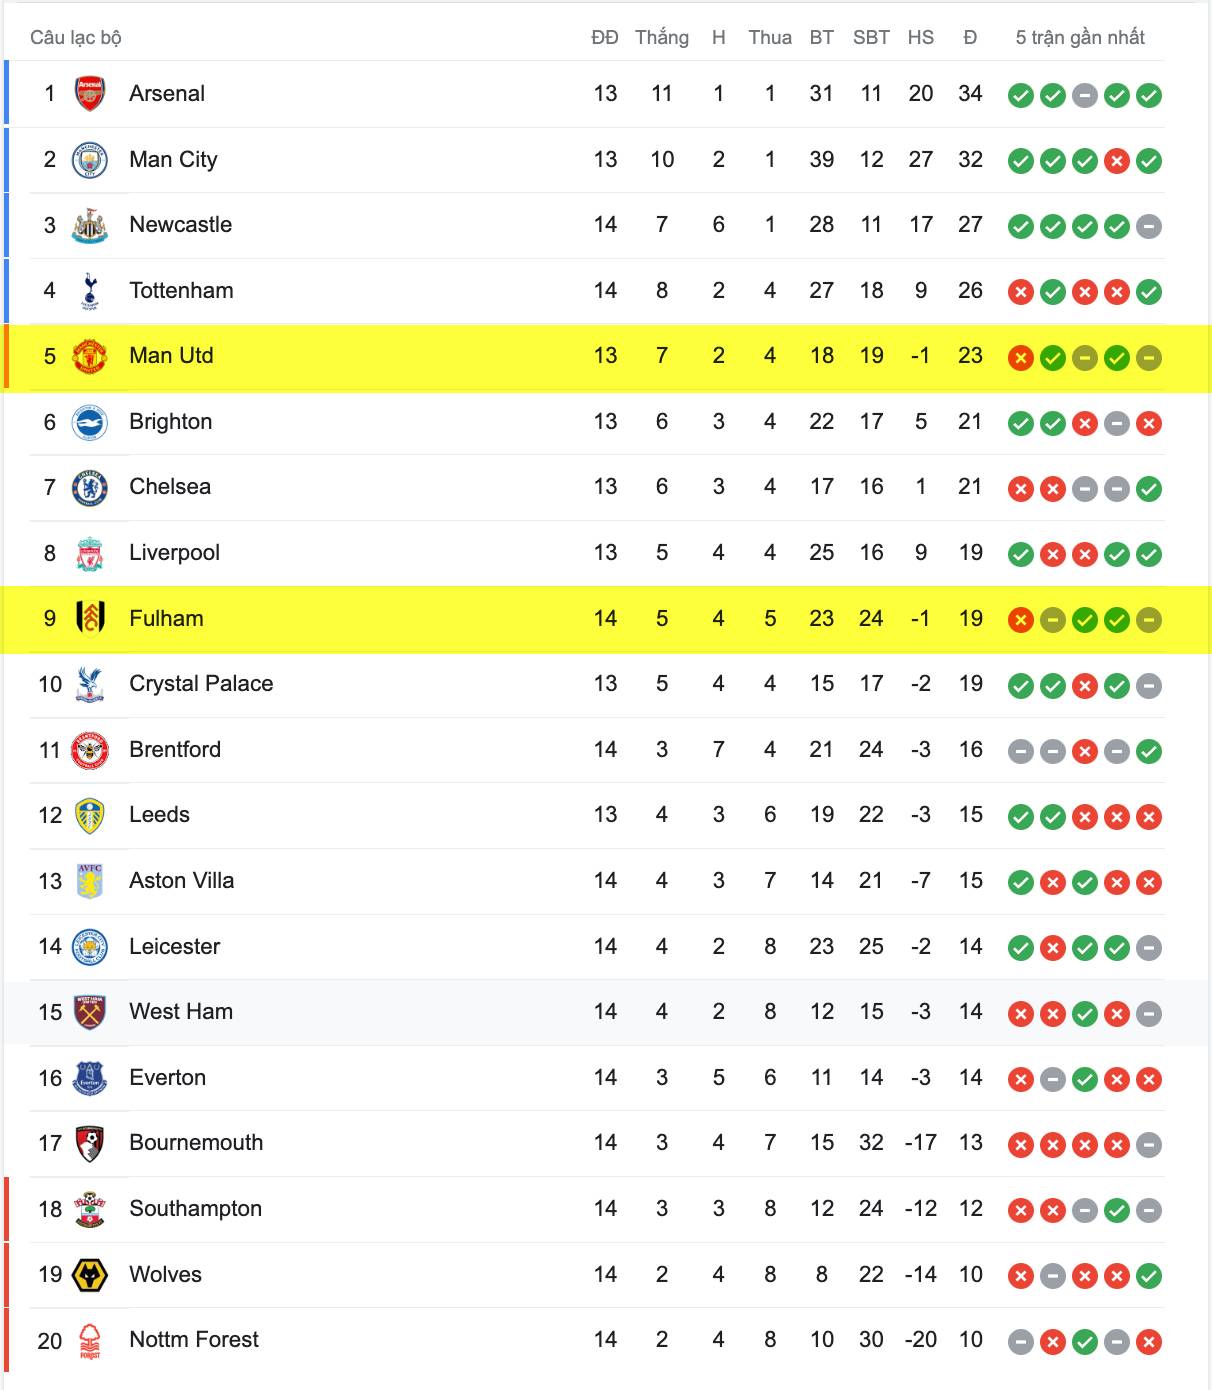Click the Man City club crest
Image resolution: width=1212 pixels, height=1390 pixels.
[90, 160]
